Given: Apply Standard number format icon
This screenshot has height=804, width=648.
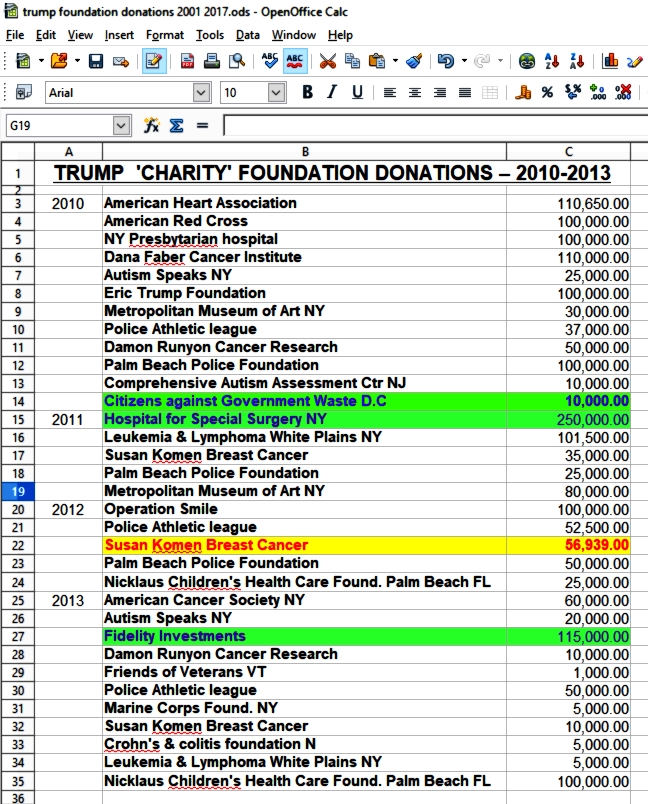Looking at the screenshot, I should click(x=573, y=92).
